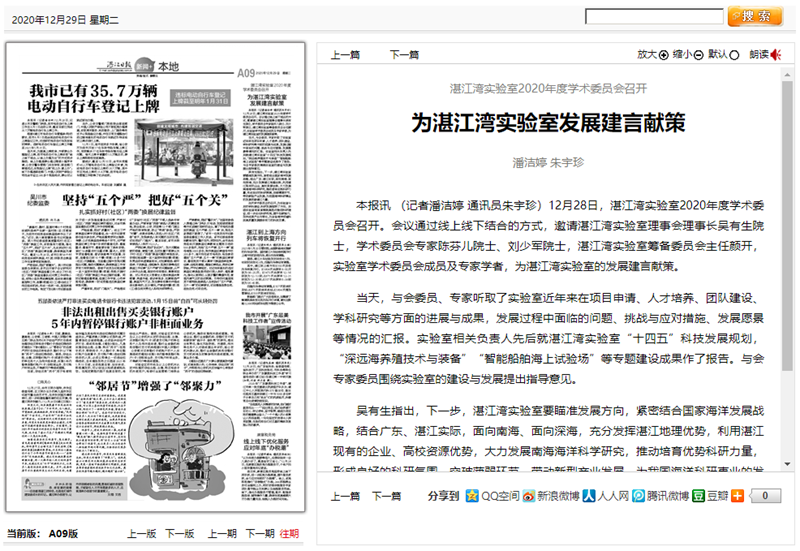Click article title 为湛江湾实验室发展建言献策
800x551 pixels.
548,123
